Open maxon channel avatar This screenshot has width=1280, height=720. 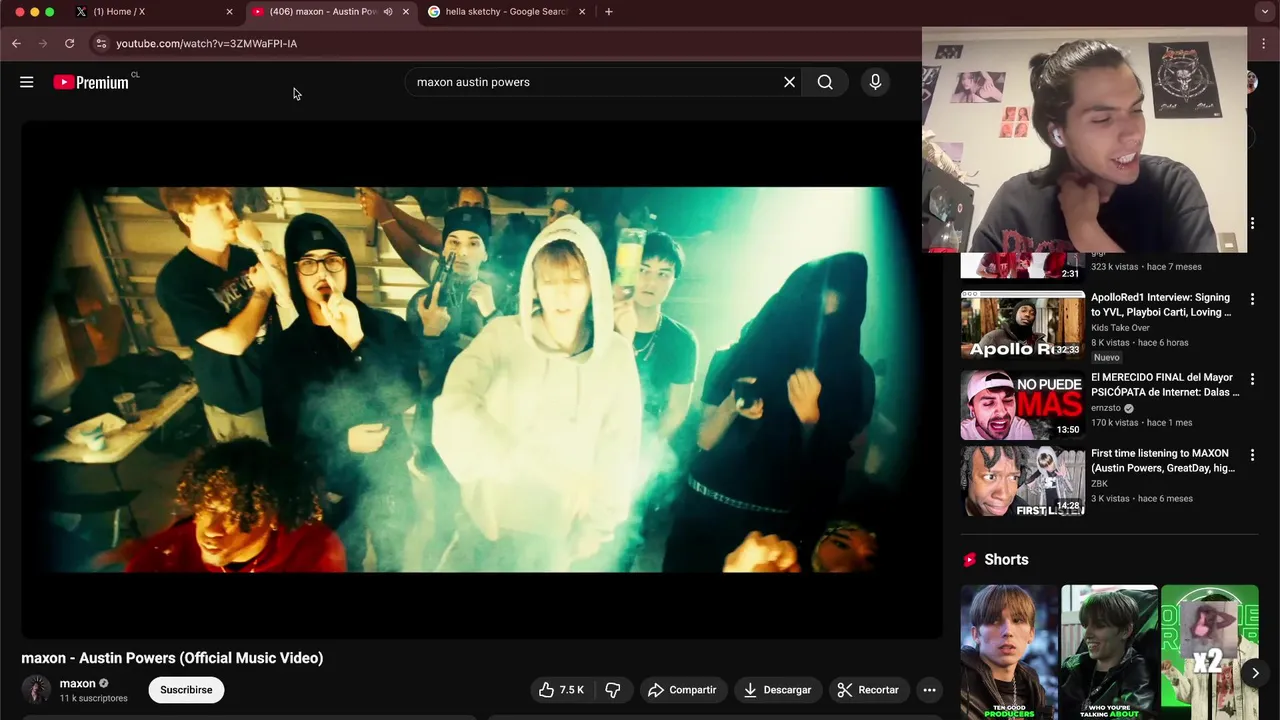tap(36, 690)
